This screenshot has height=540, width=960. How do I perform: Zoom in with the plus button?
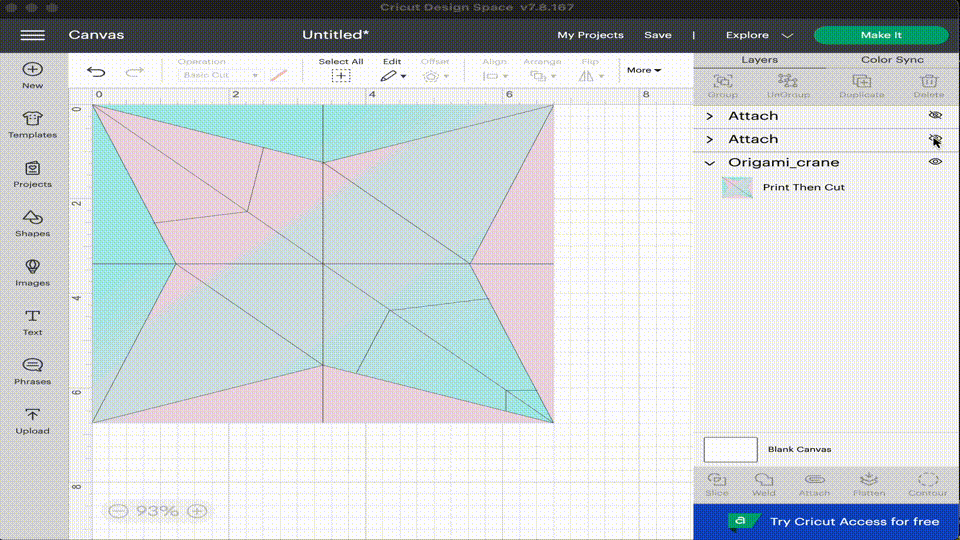tap(197, 511)
